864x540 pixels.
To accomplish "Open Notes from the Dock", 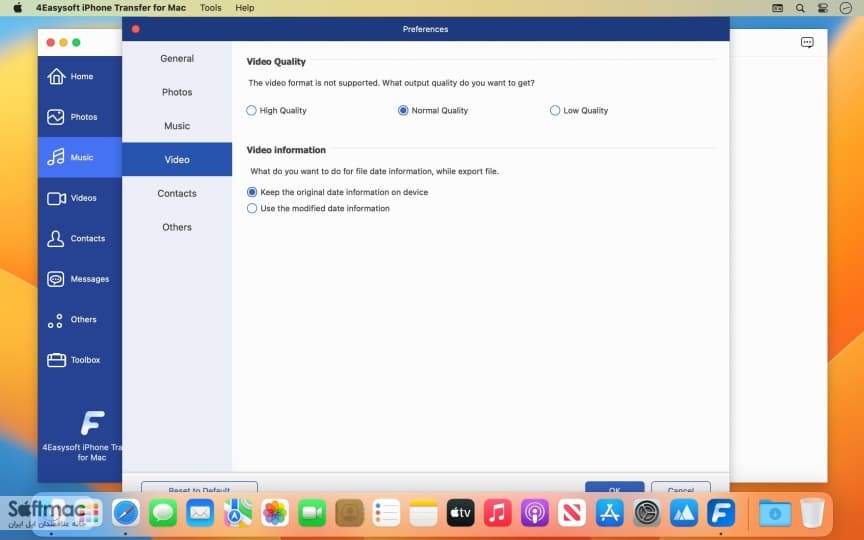I will 423,513.
